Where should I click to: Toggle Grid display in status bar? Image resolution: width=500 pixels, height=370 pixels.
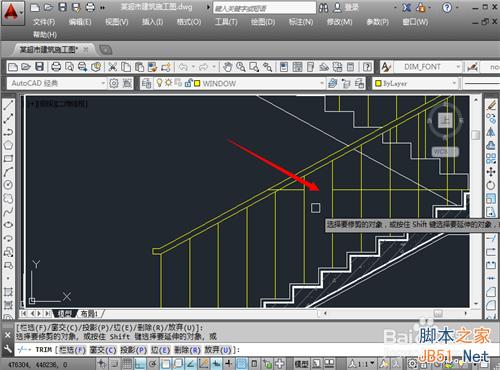point(127,364)
